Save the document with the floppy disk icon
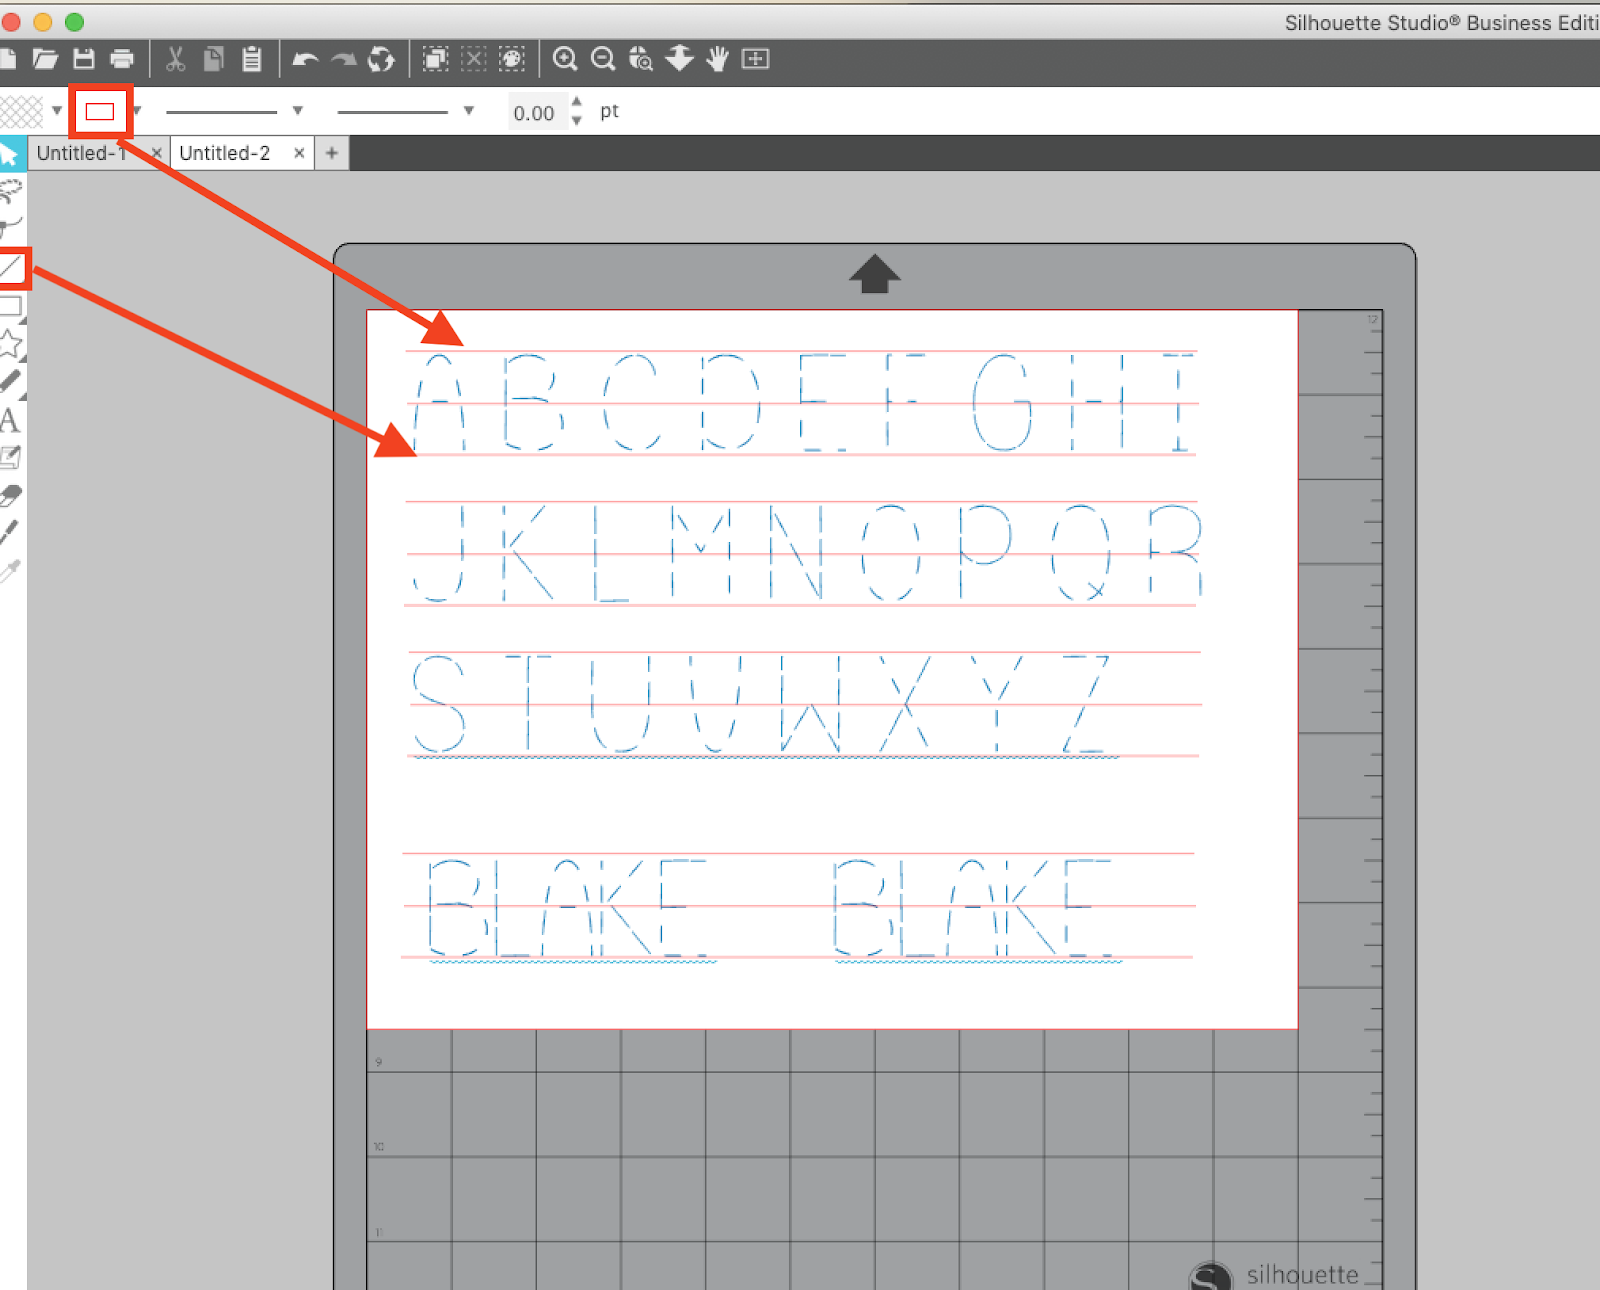Viewport: 1600px width, 1290px height. point(84,60)
